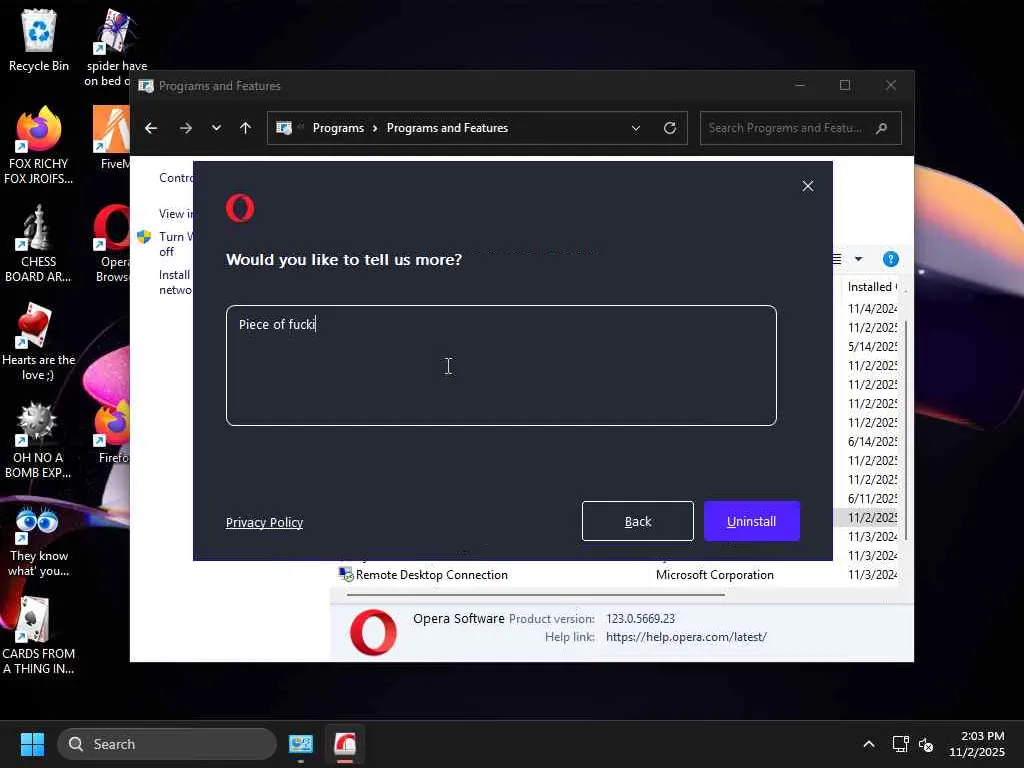Click the horizontal scrollbar of the program list
This screenshot has width=1024, height=768.
[536, 595]
